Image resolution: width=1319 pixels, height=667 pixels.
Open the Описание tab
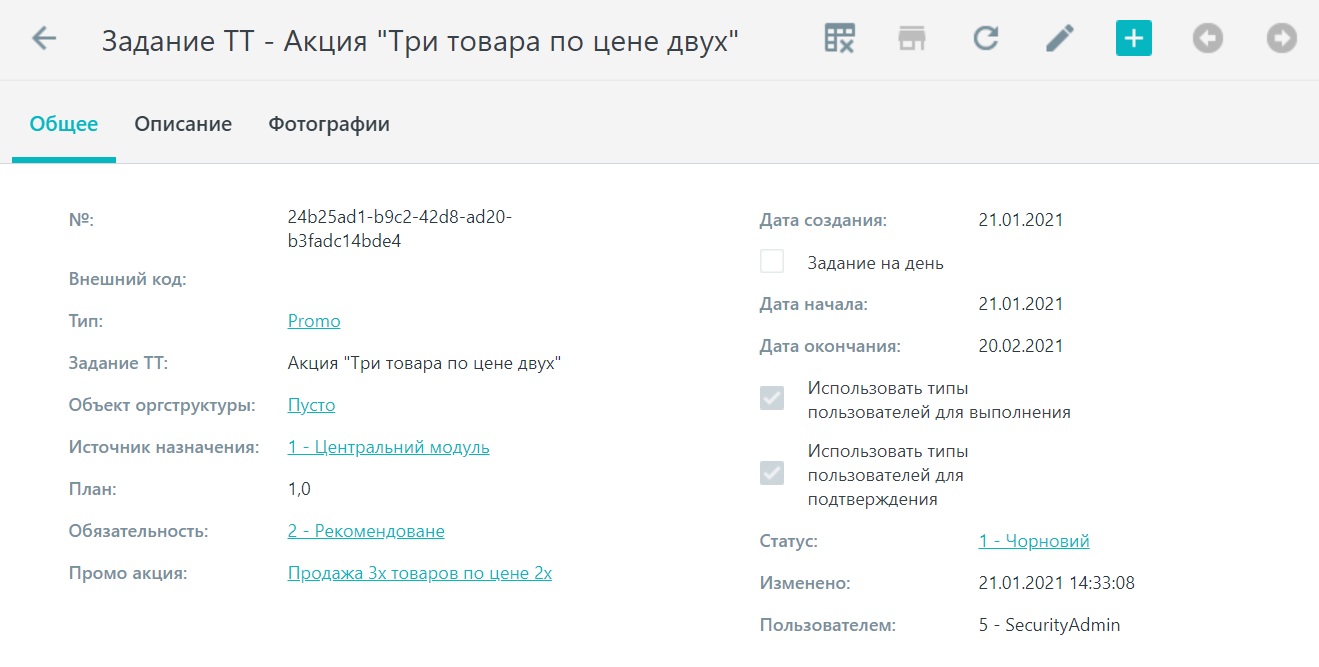coord(183,124)
